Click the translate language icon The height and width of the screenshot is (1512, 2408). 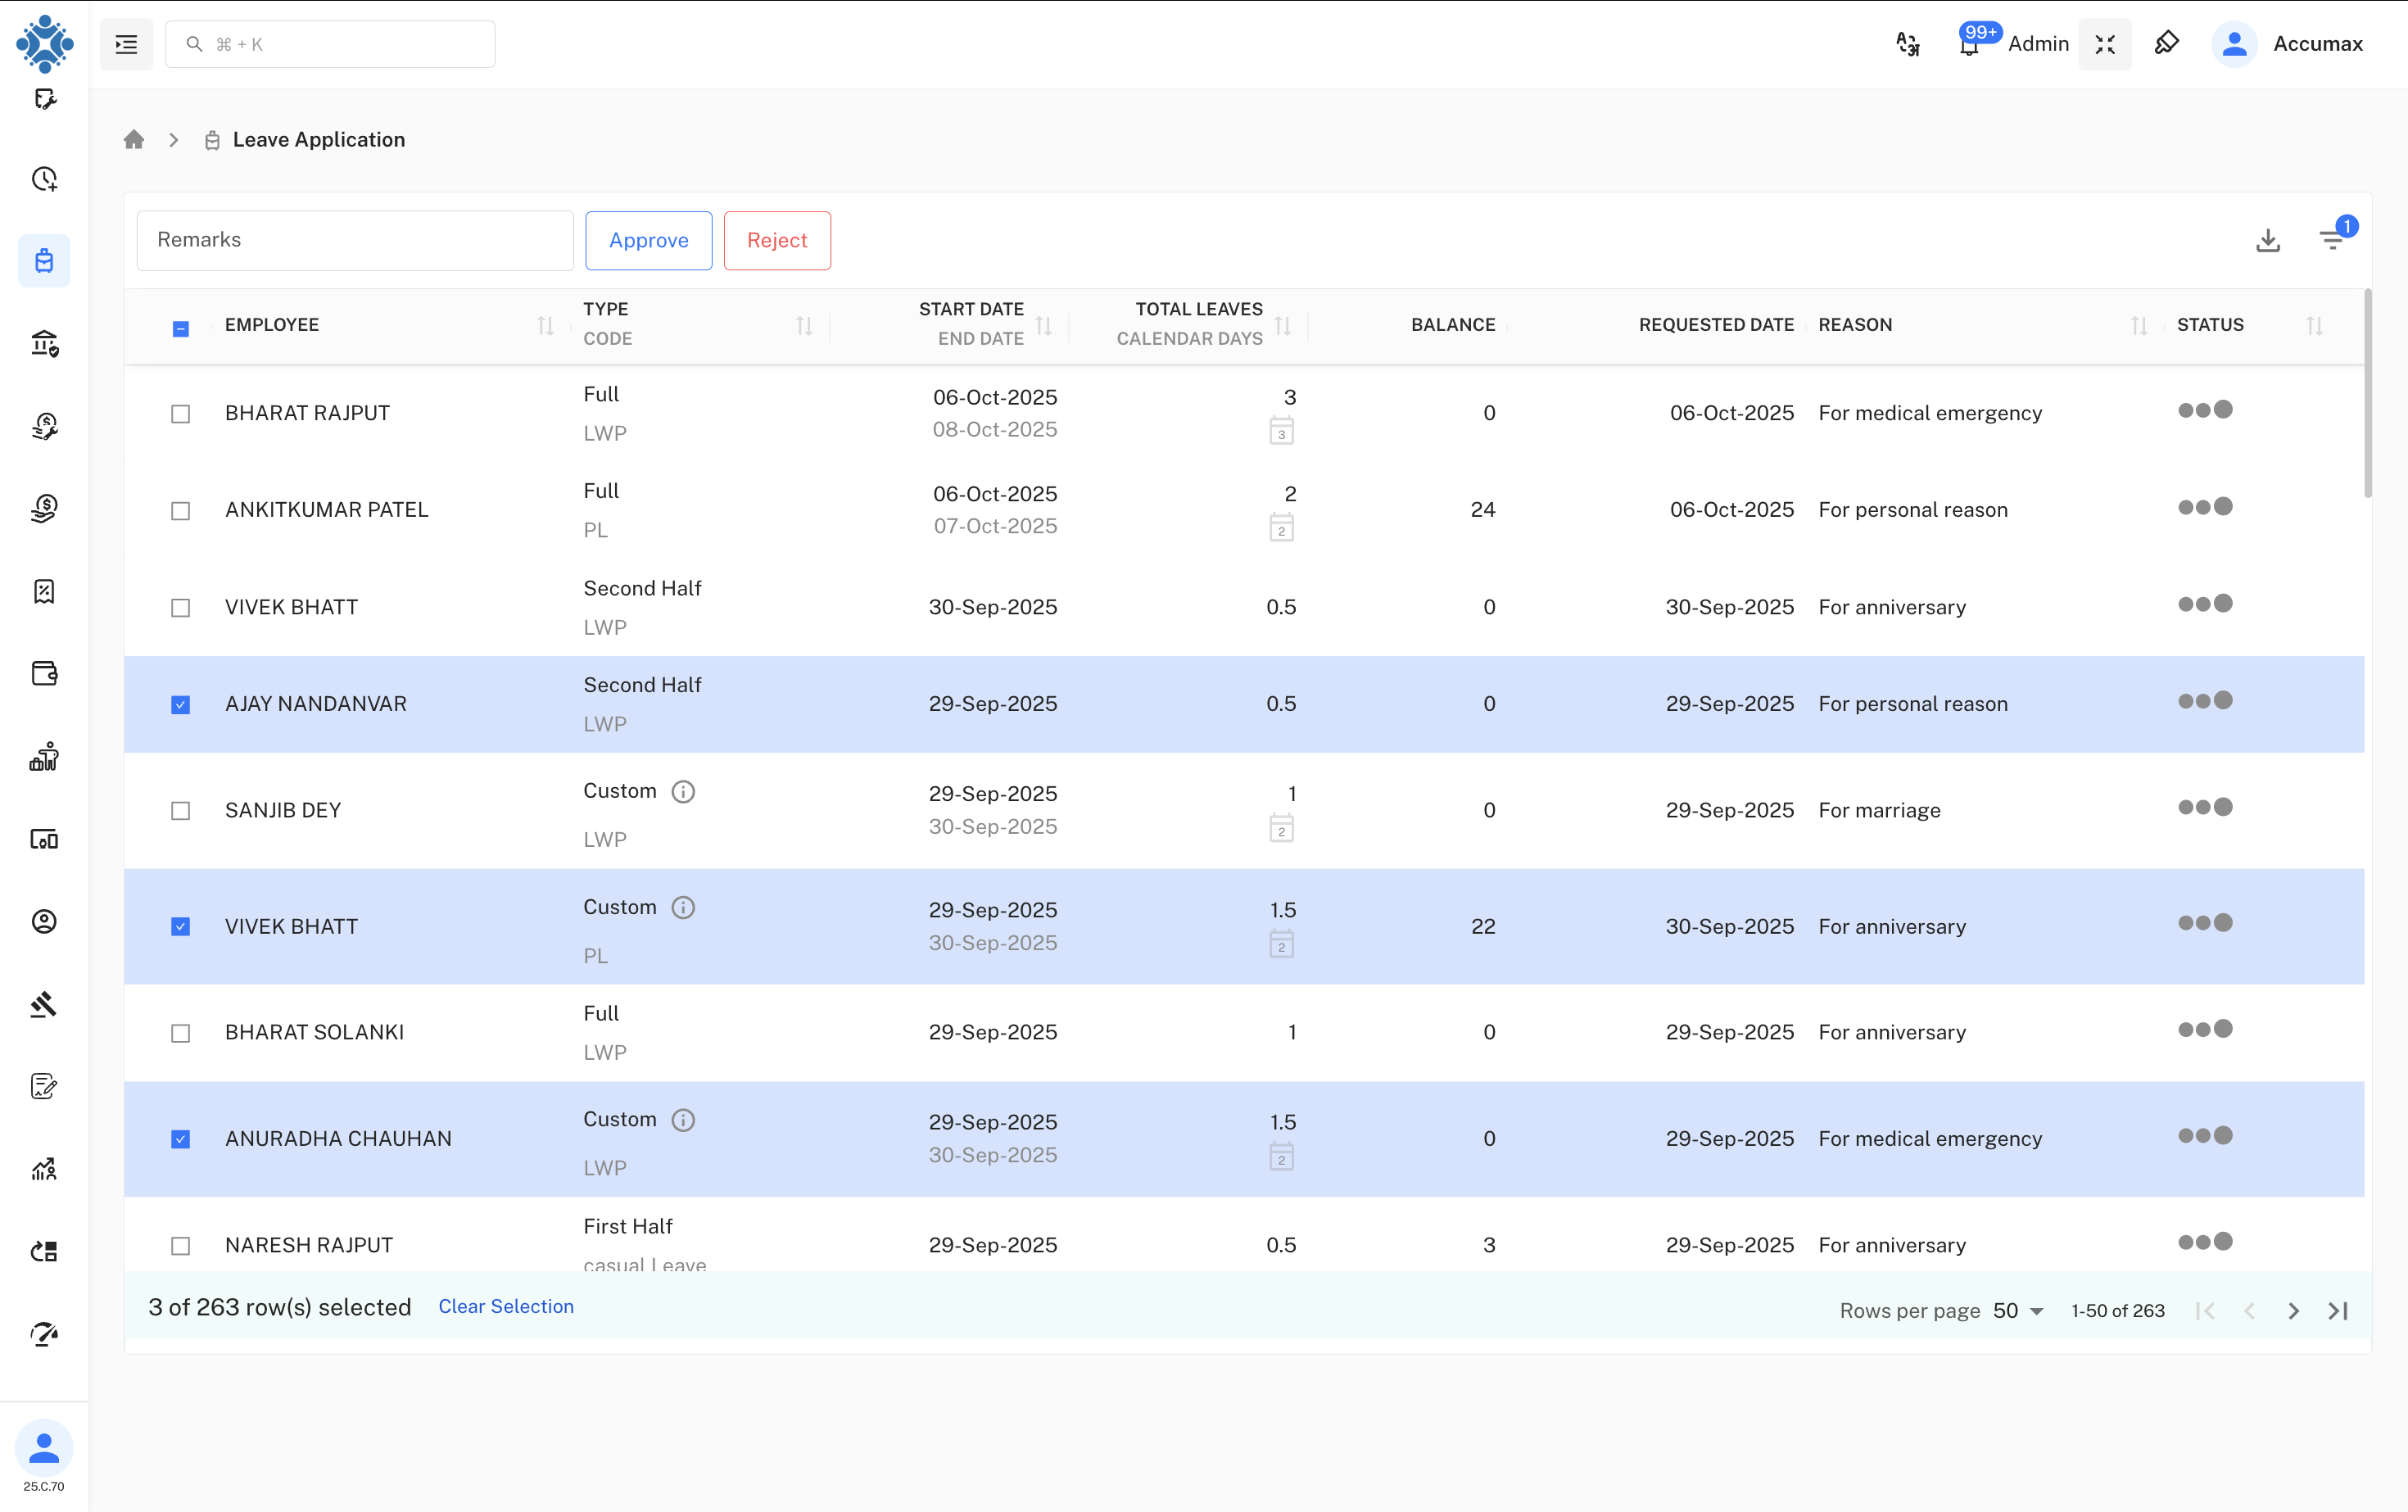[x=1907, y=44]
